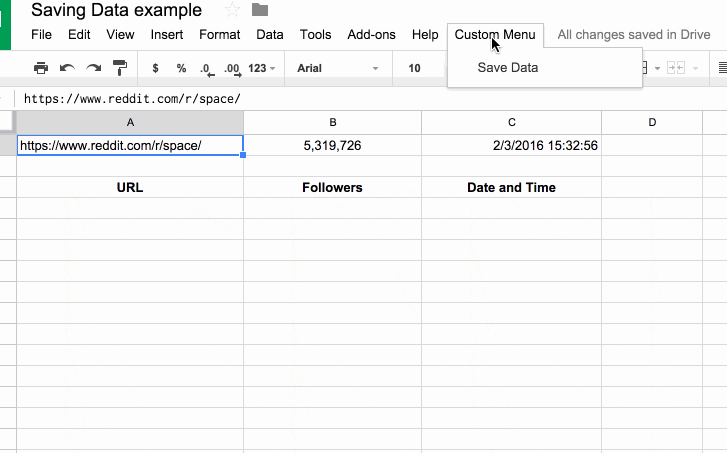Open the merge cells dropdown arrow
This screenshot has width=727, height=453.
[x=695, y=69]
